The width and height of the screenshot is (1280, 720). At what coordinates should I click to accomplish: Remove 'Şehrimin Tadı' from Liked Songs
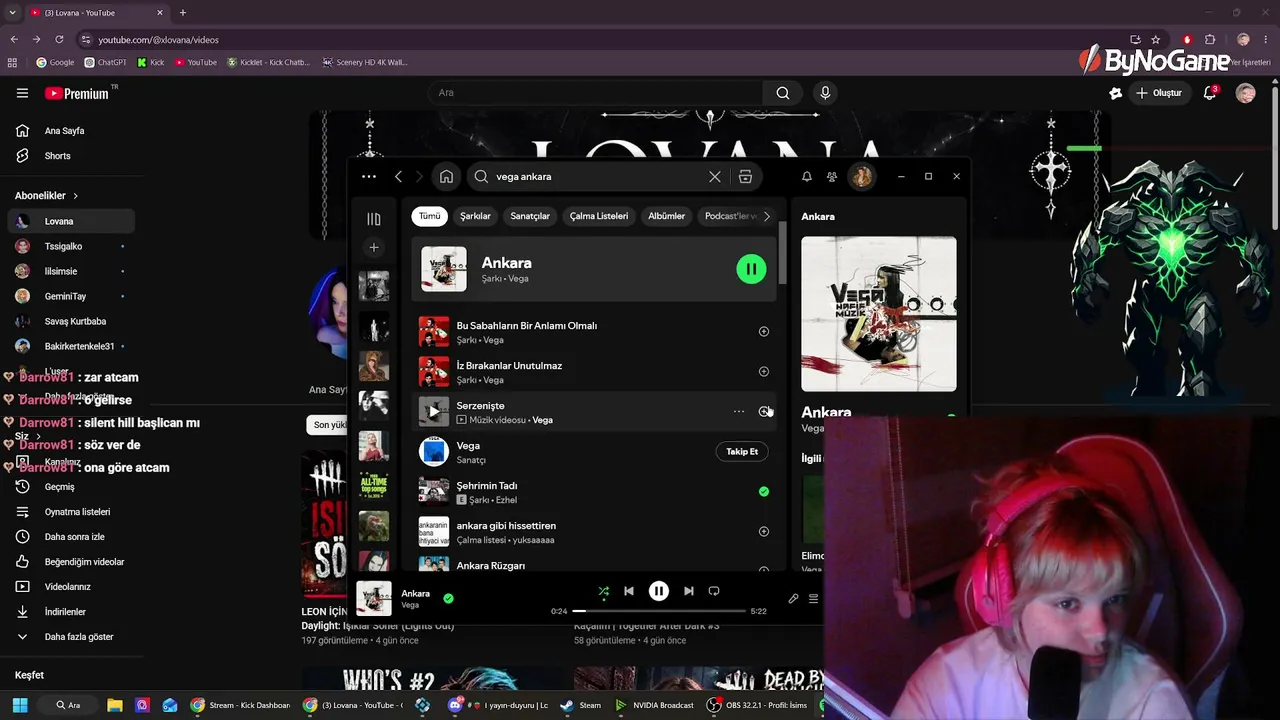(764, 491)
